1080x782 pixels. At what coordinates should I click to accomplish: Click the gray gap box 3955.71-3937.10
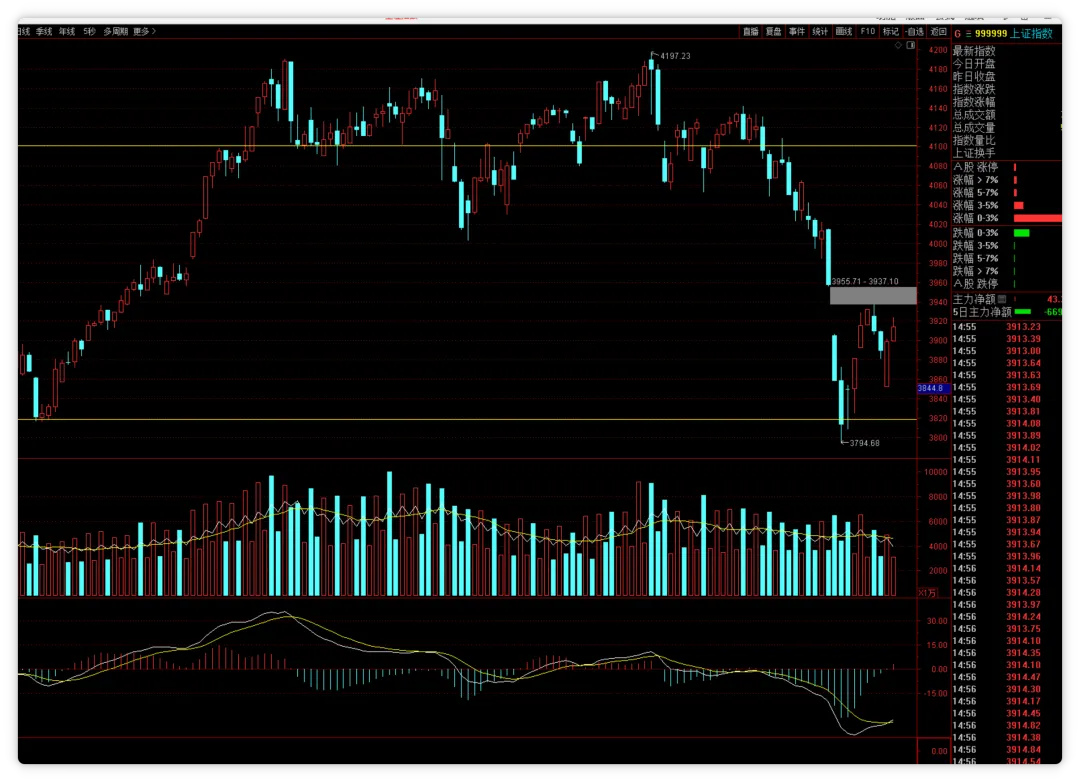pyautogui.click(x=873, y=296)
